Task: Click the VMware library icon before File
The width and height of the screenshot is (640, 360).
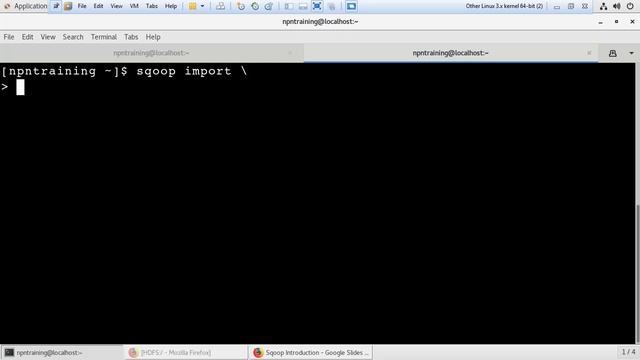Action: [68, 6]
